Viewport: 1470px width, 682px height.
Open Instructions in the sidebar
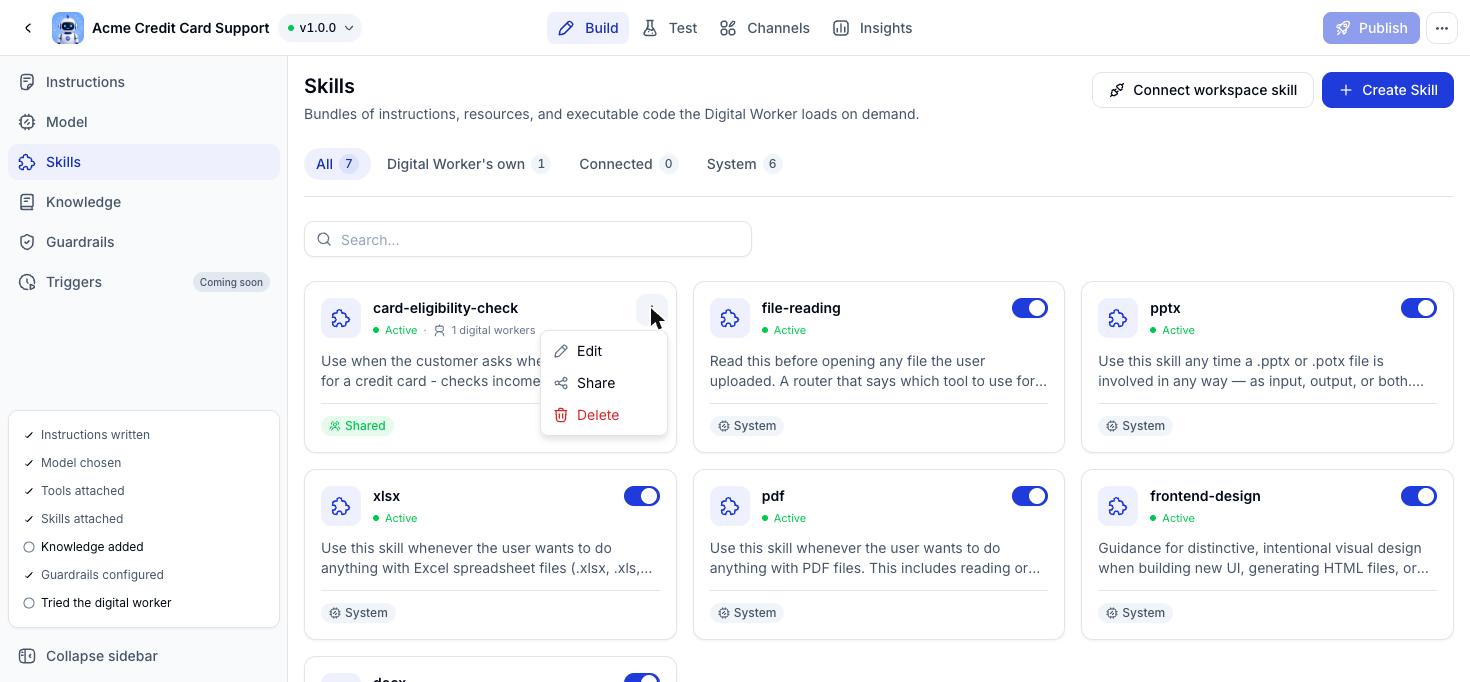point(144,82)
